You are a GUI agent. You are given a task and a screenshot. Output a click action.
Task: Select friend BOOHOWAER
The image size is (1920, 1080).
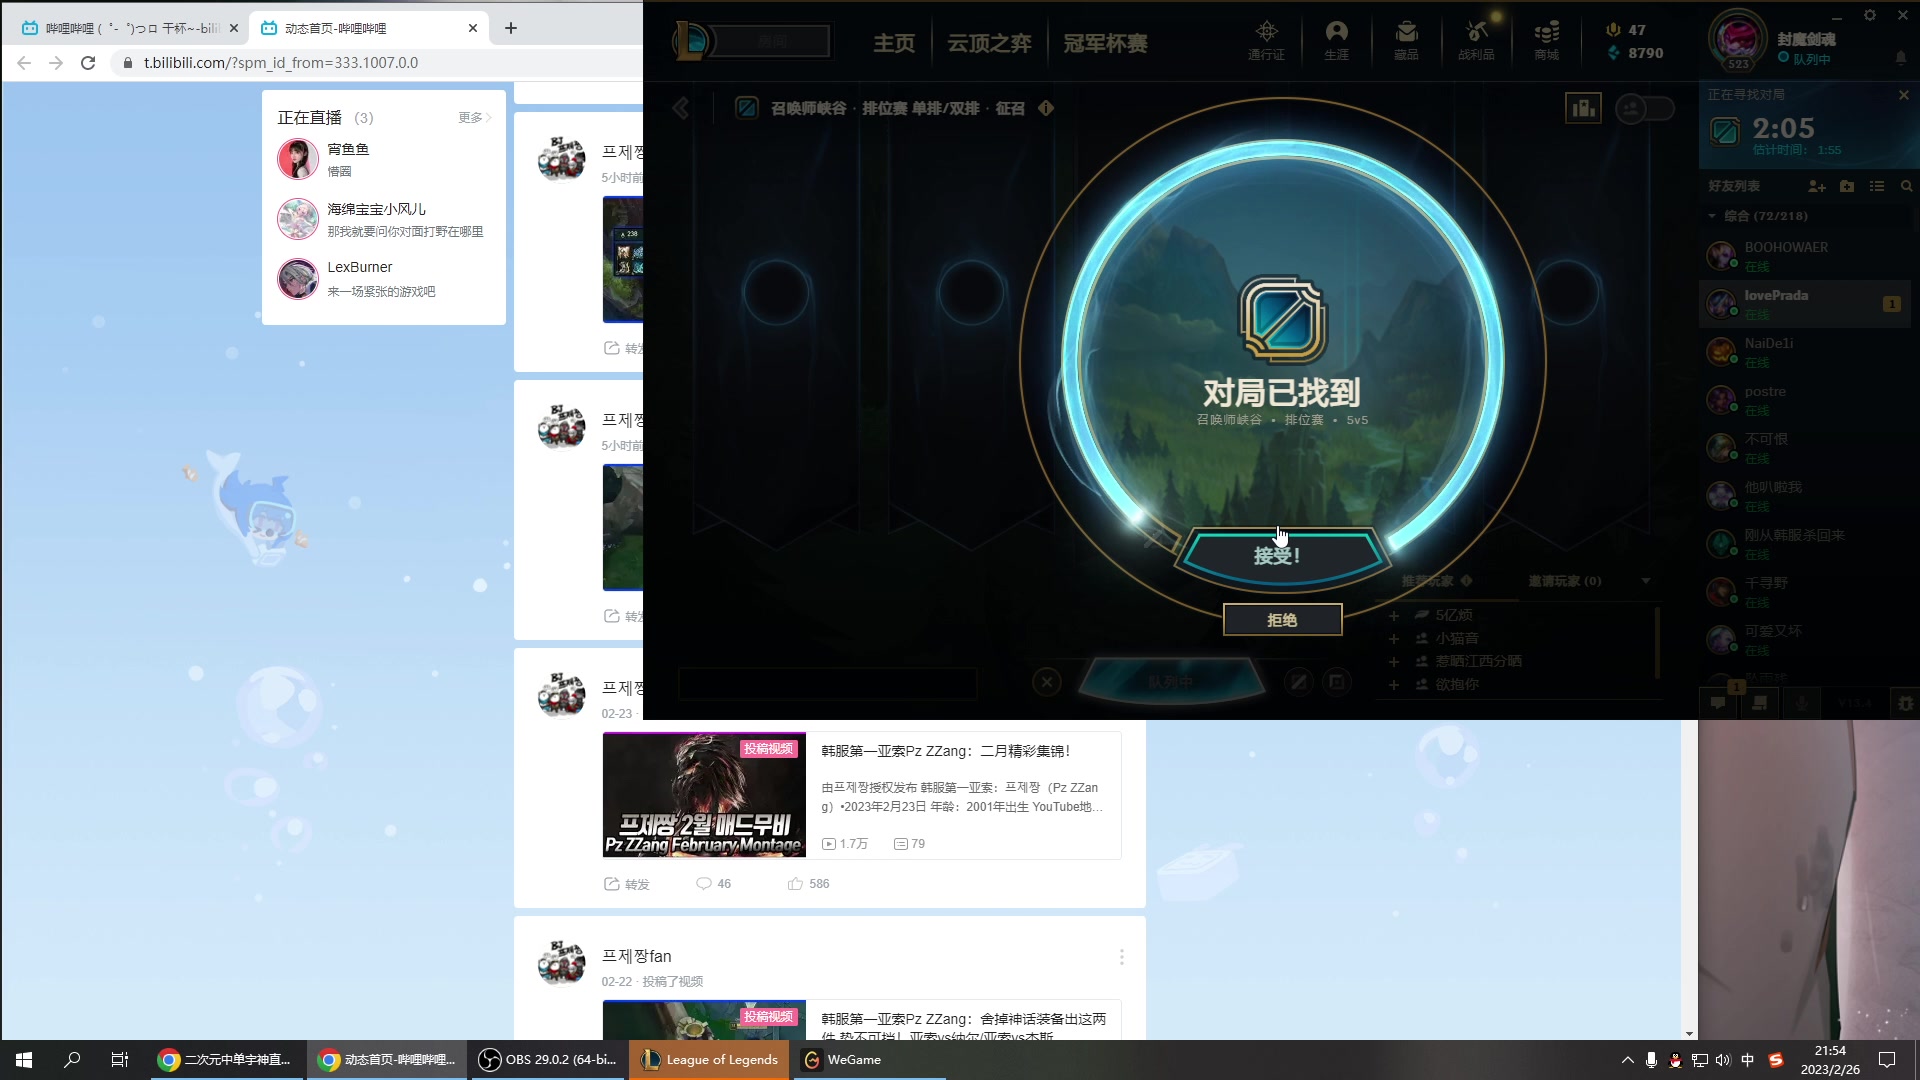click(x=1805, y=256)
